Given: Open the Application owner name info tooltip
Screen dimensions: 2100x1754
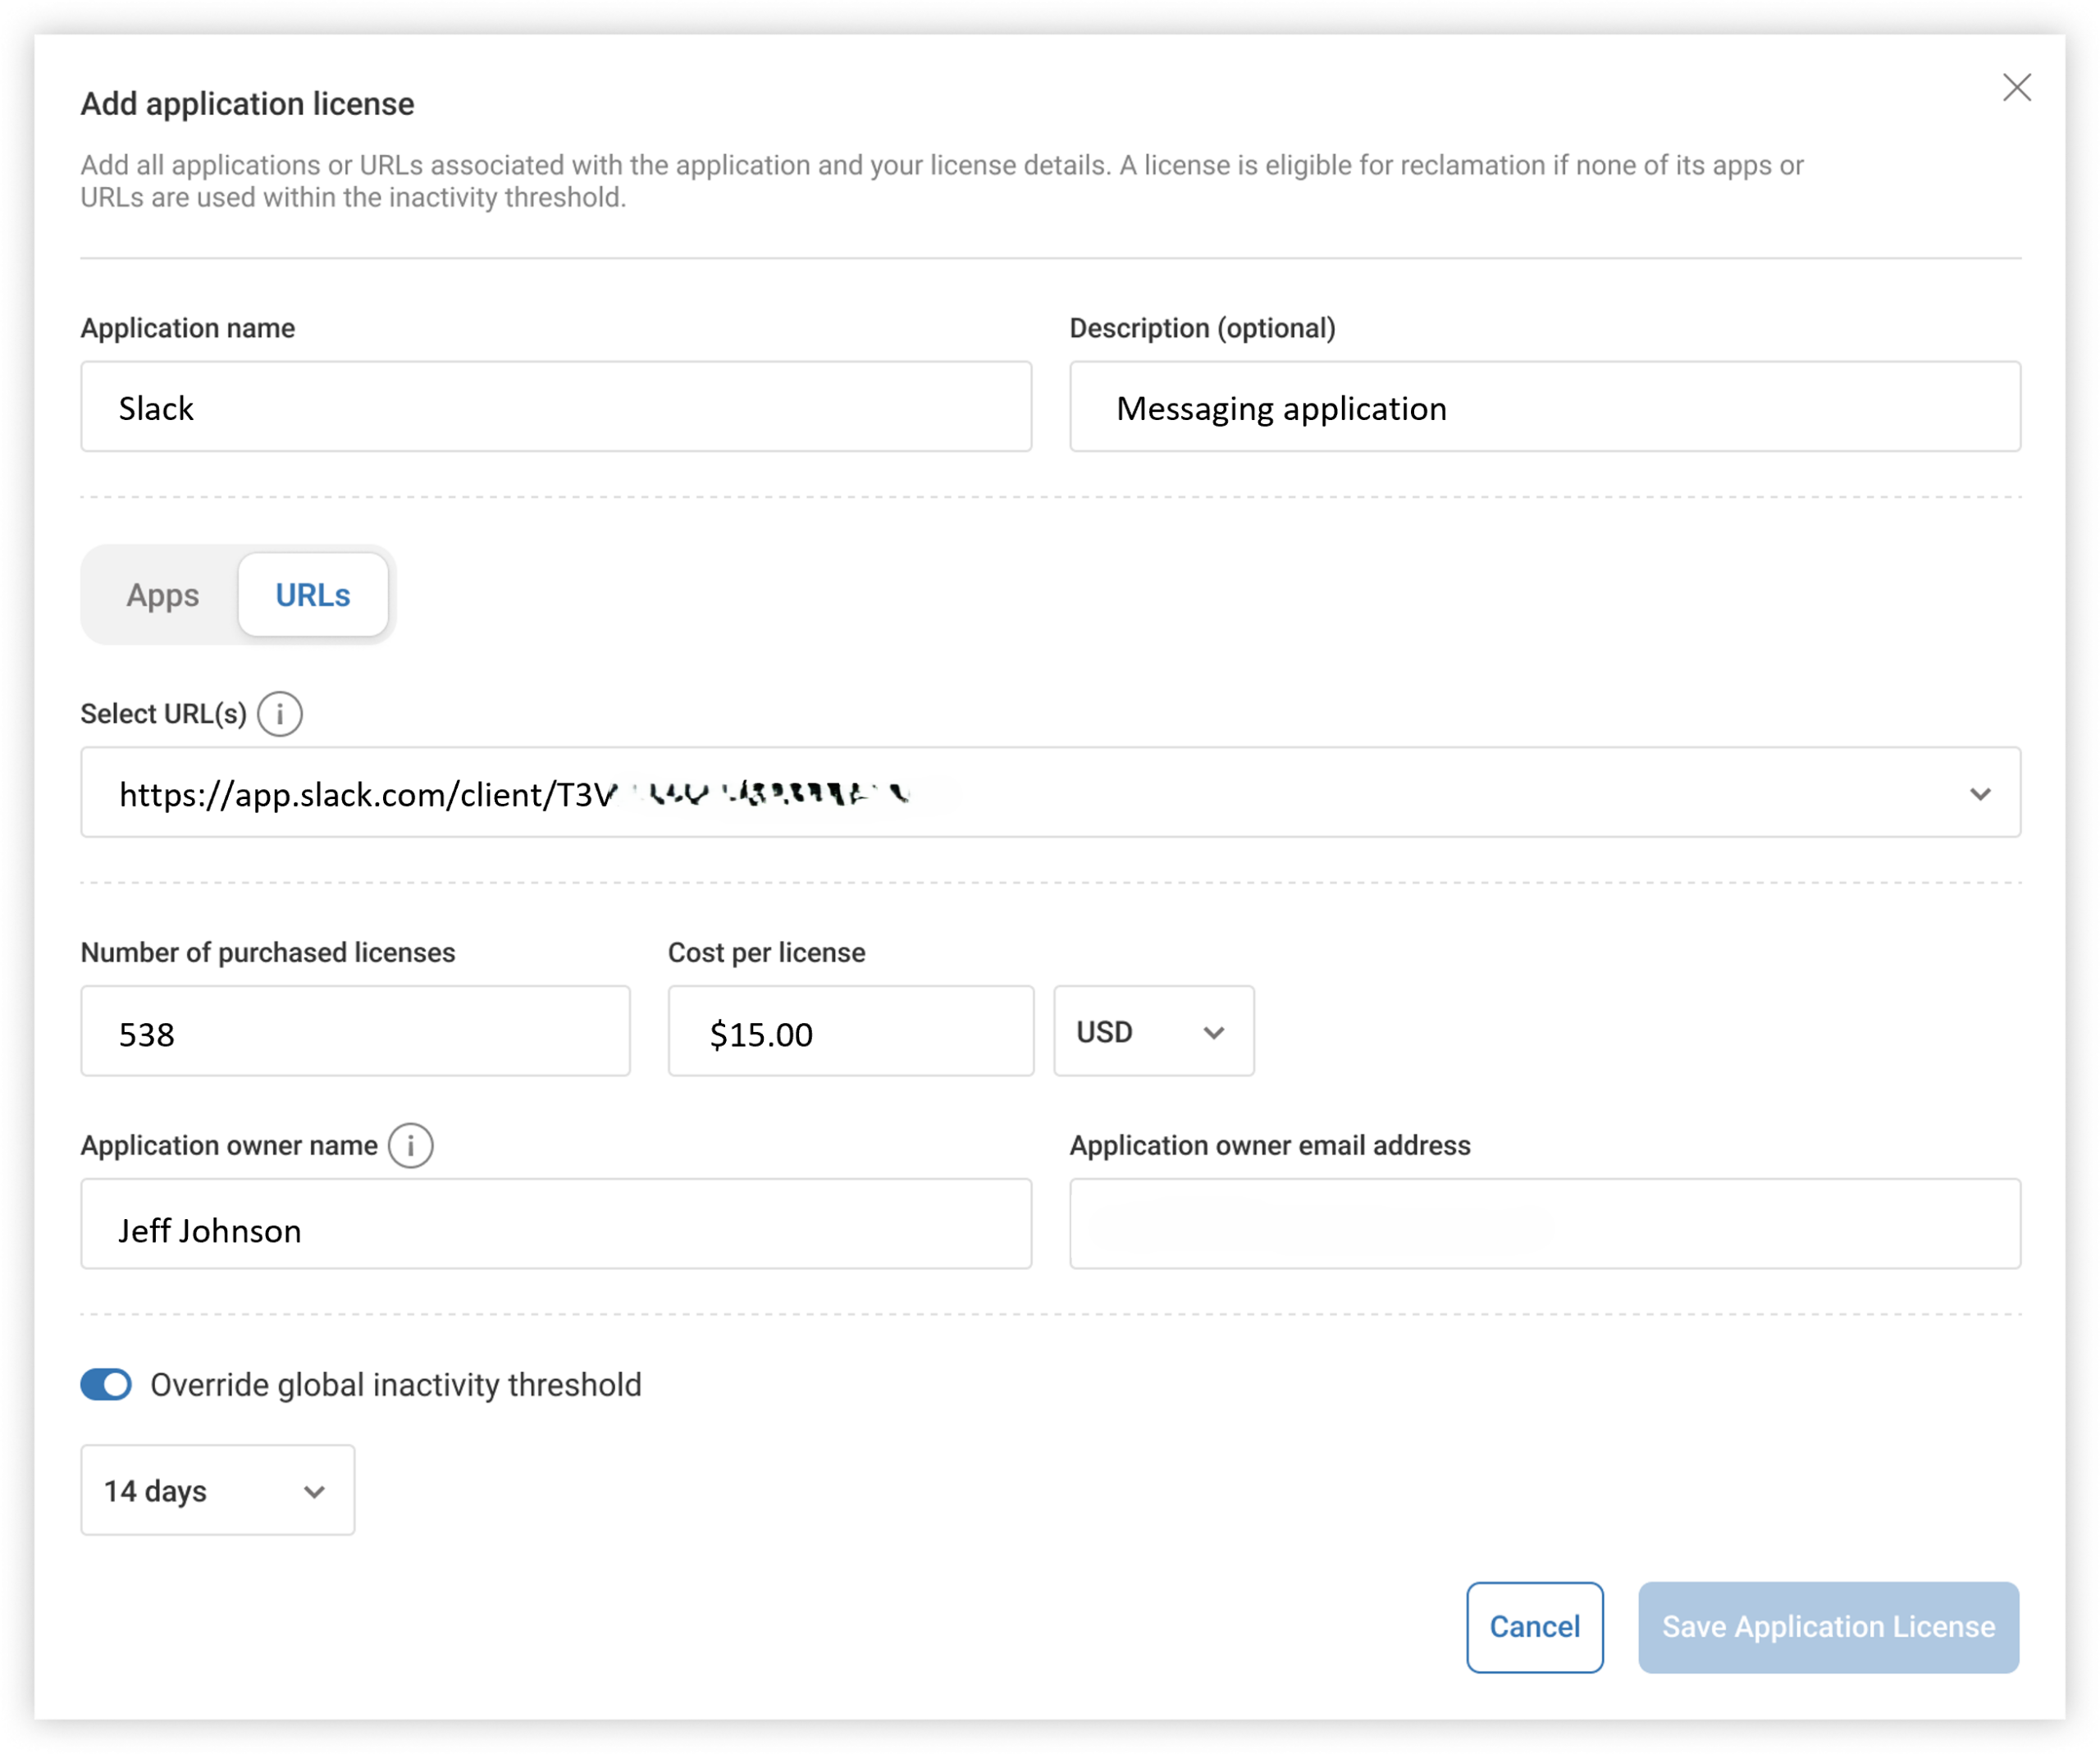Looking at the screenshot, I should click(411, 1146).
